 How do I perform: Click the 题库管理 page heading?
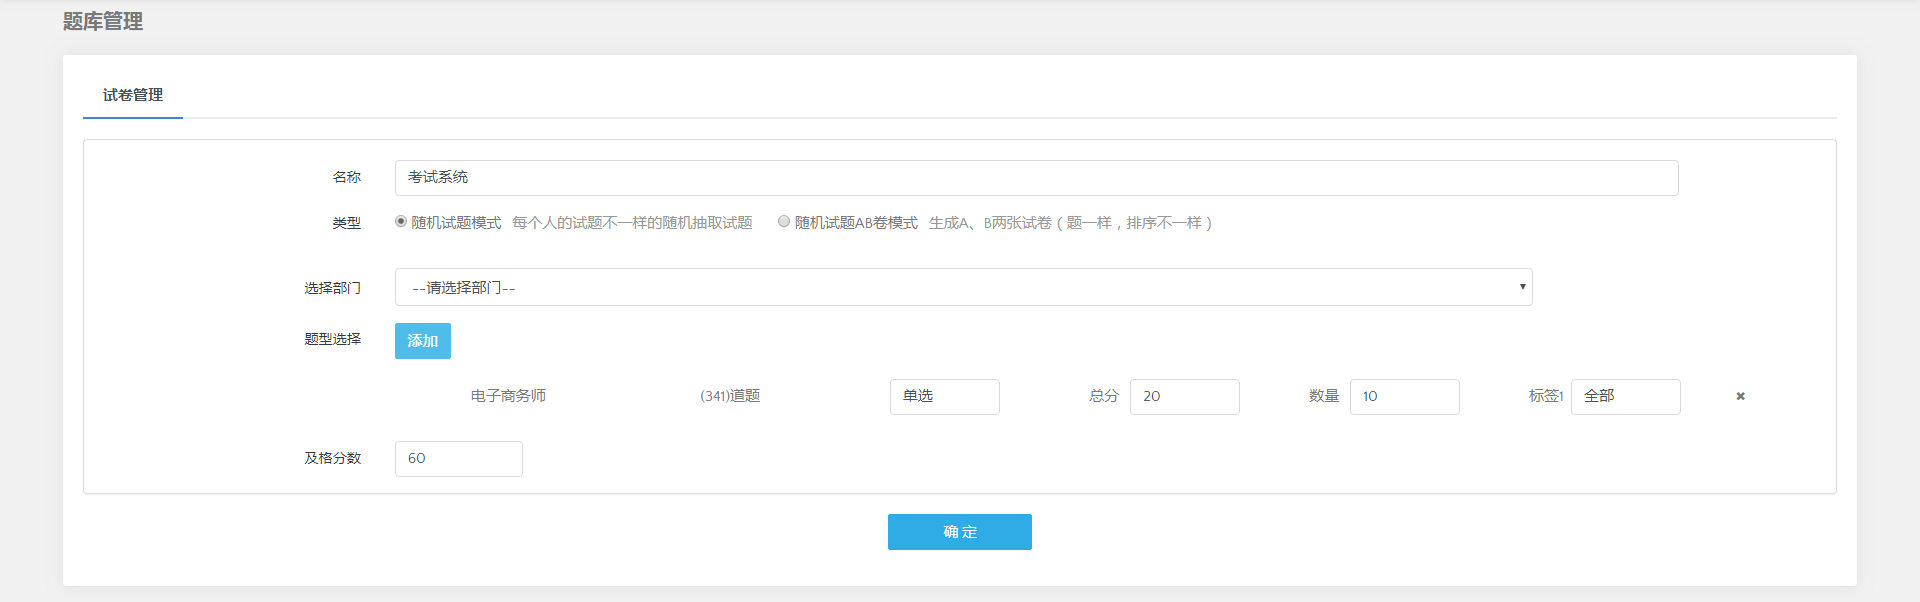tap(103, 22)
